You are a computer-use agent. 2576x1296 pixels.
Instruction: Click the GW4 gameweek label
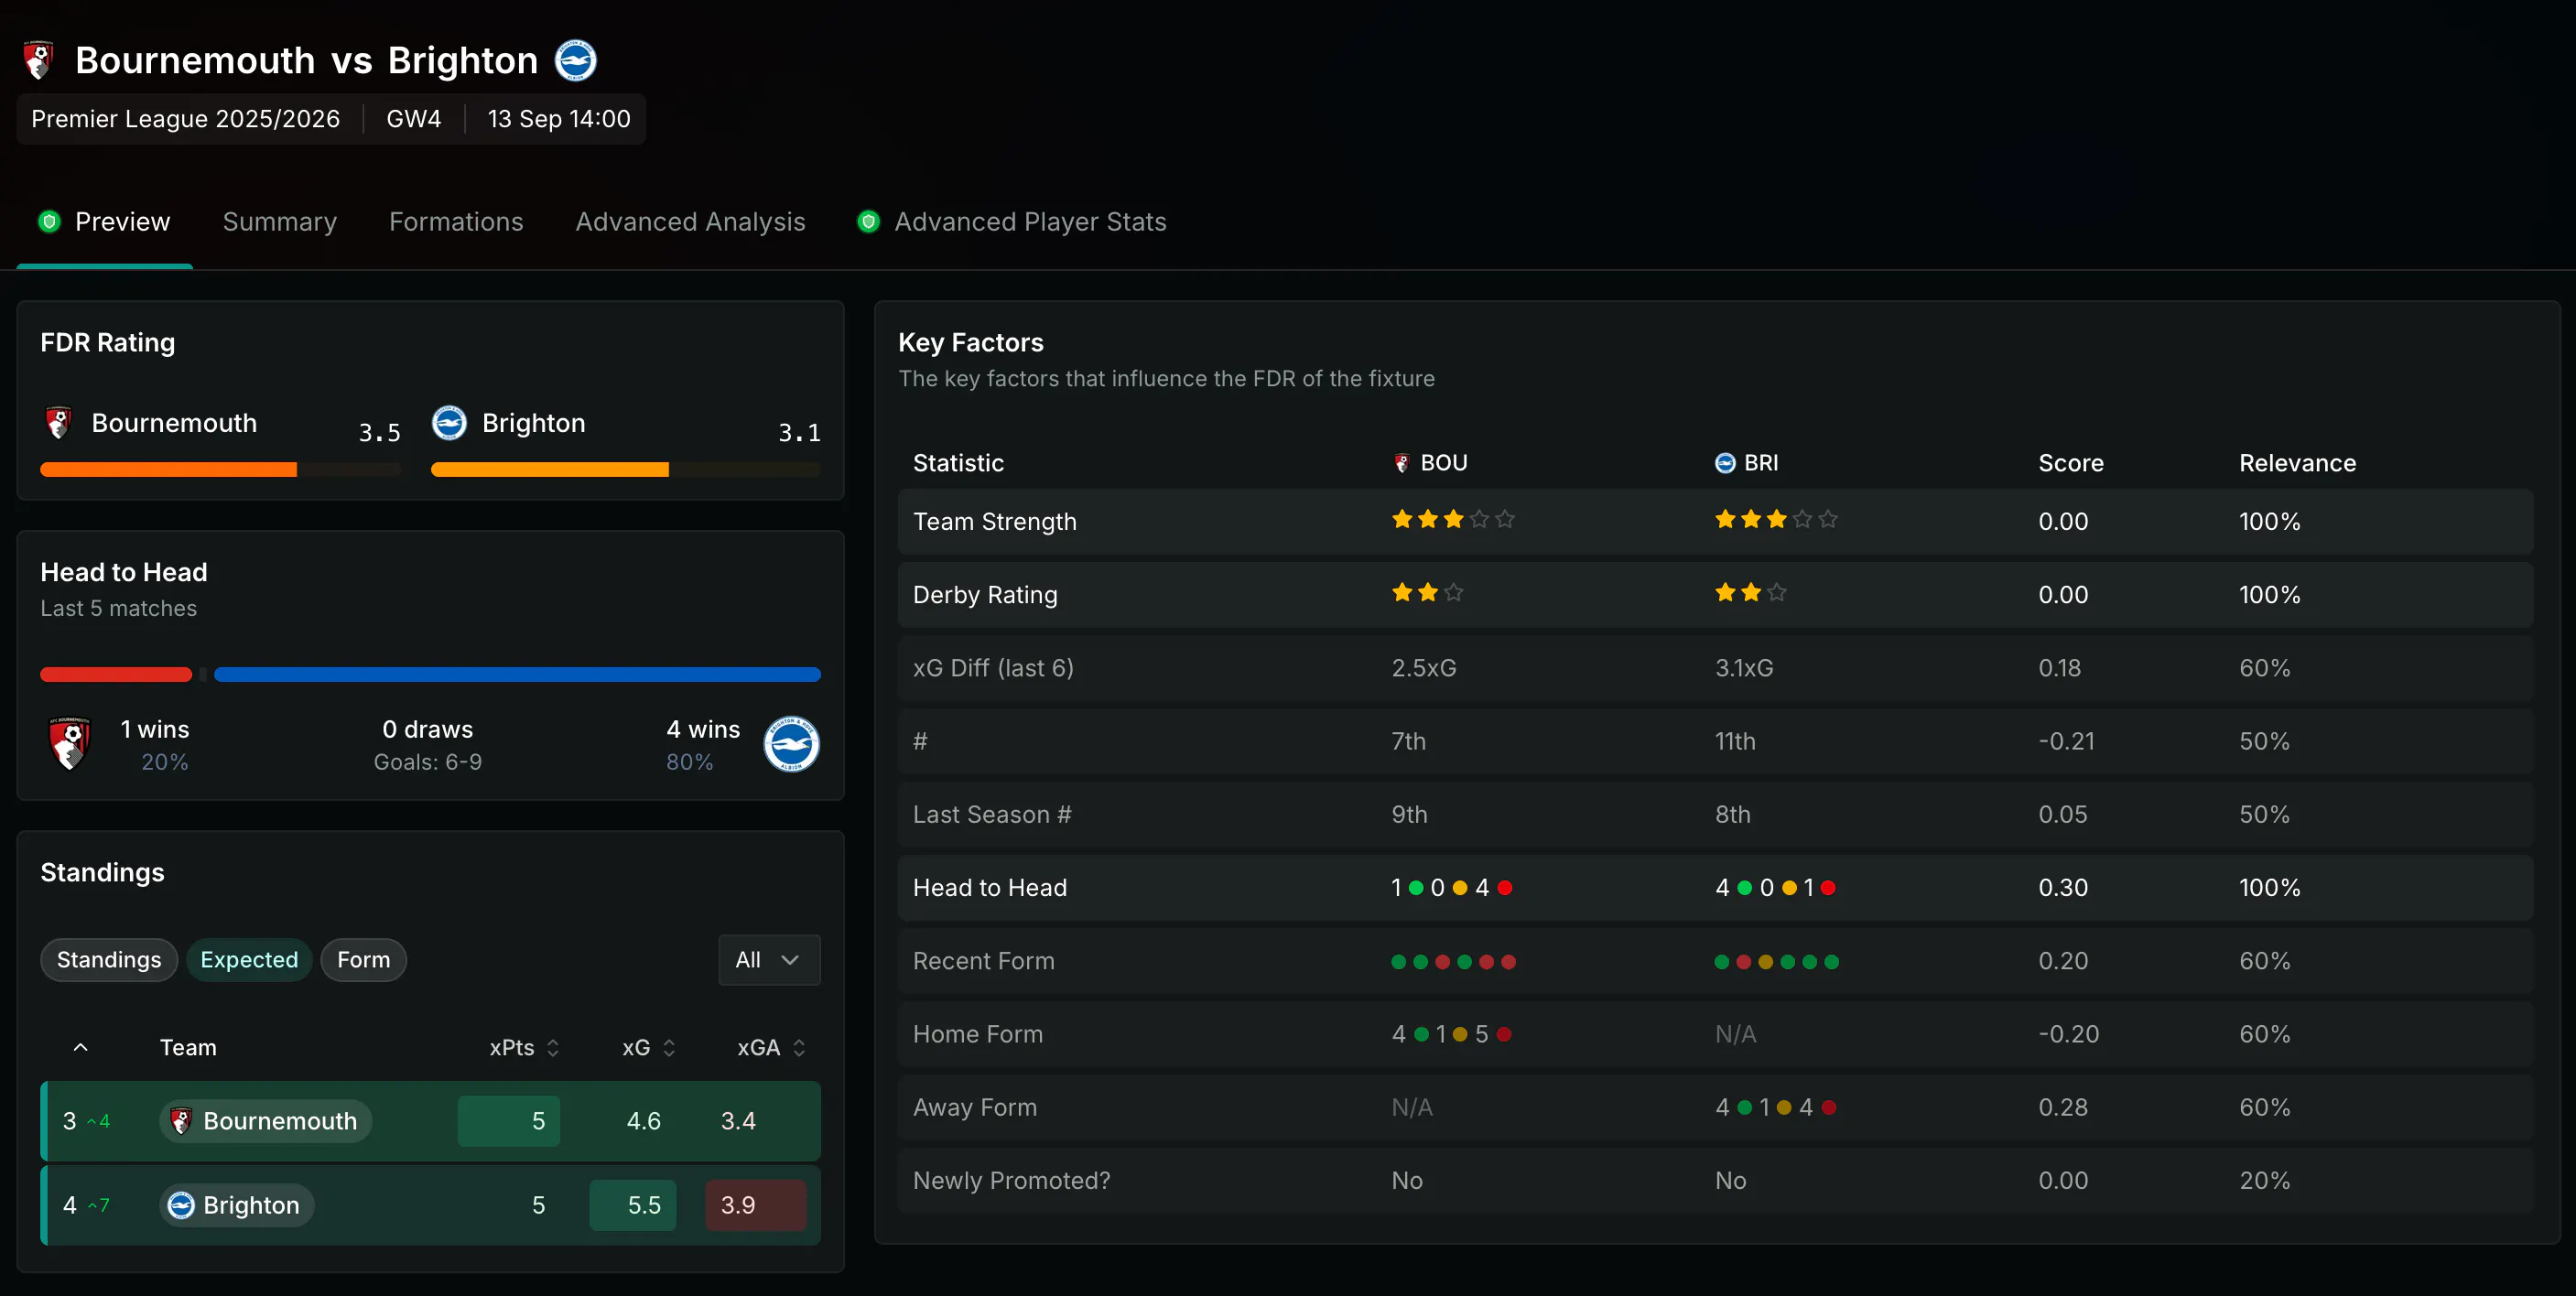[414, 119]
